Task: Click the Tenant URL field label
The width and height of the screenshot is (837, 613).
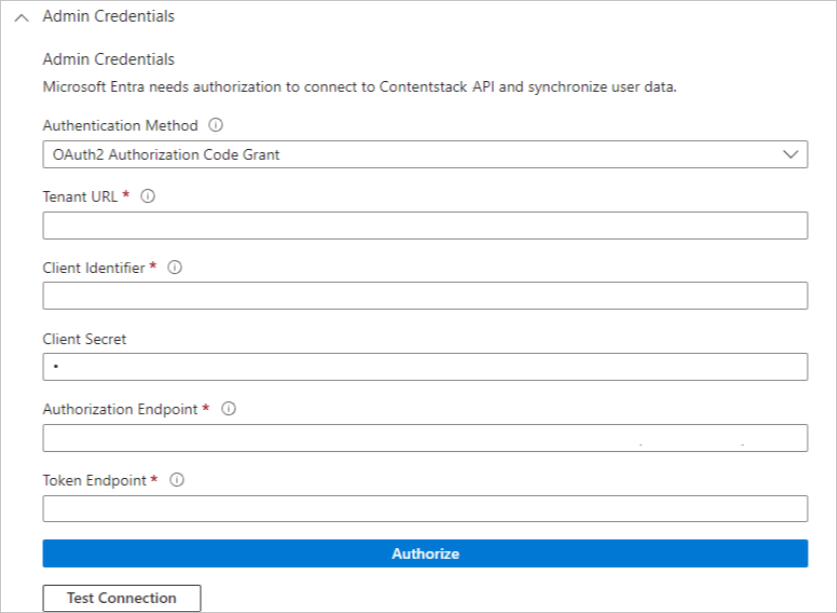Action: [81, 196]
